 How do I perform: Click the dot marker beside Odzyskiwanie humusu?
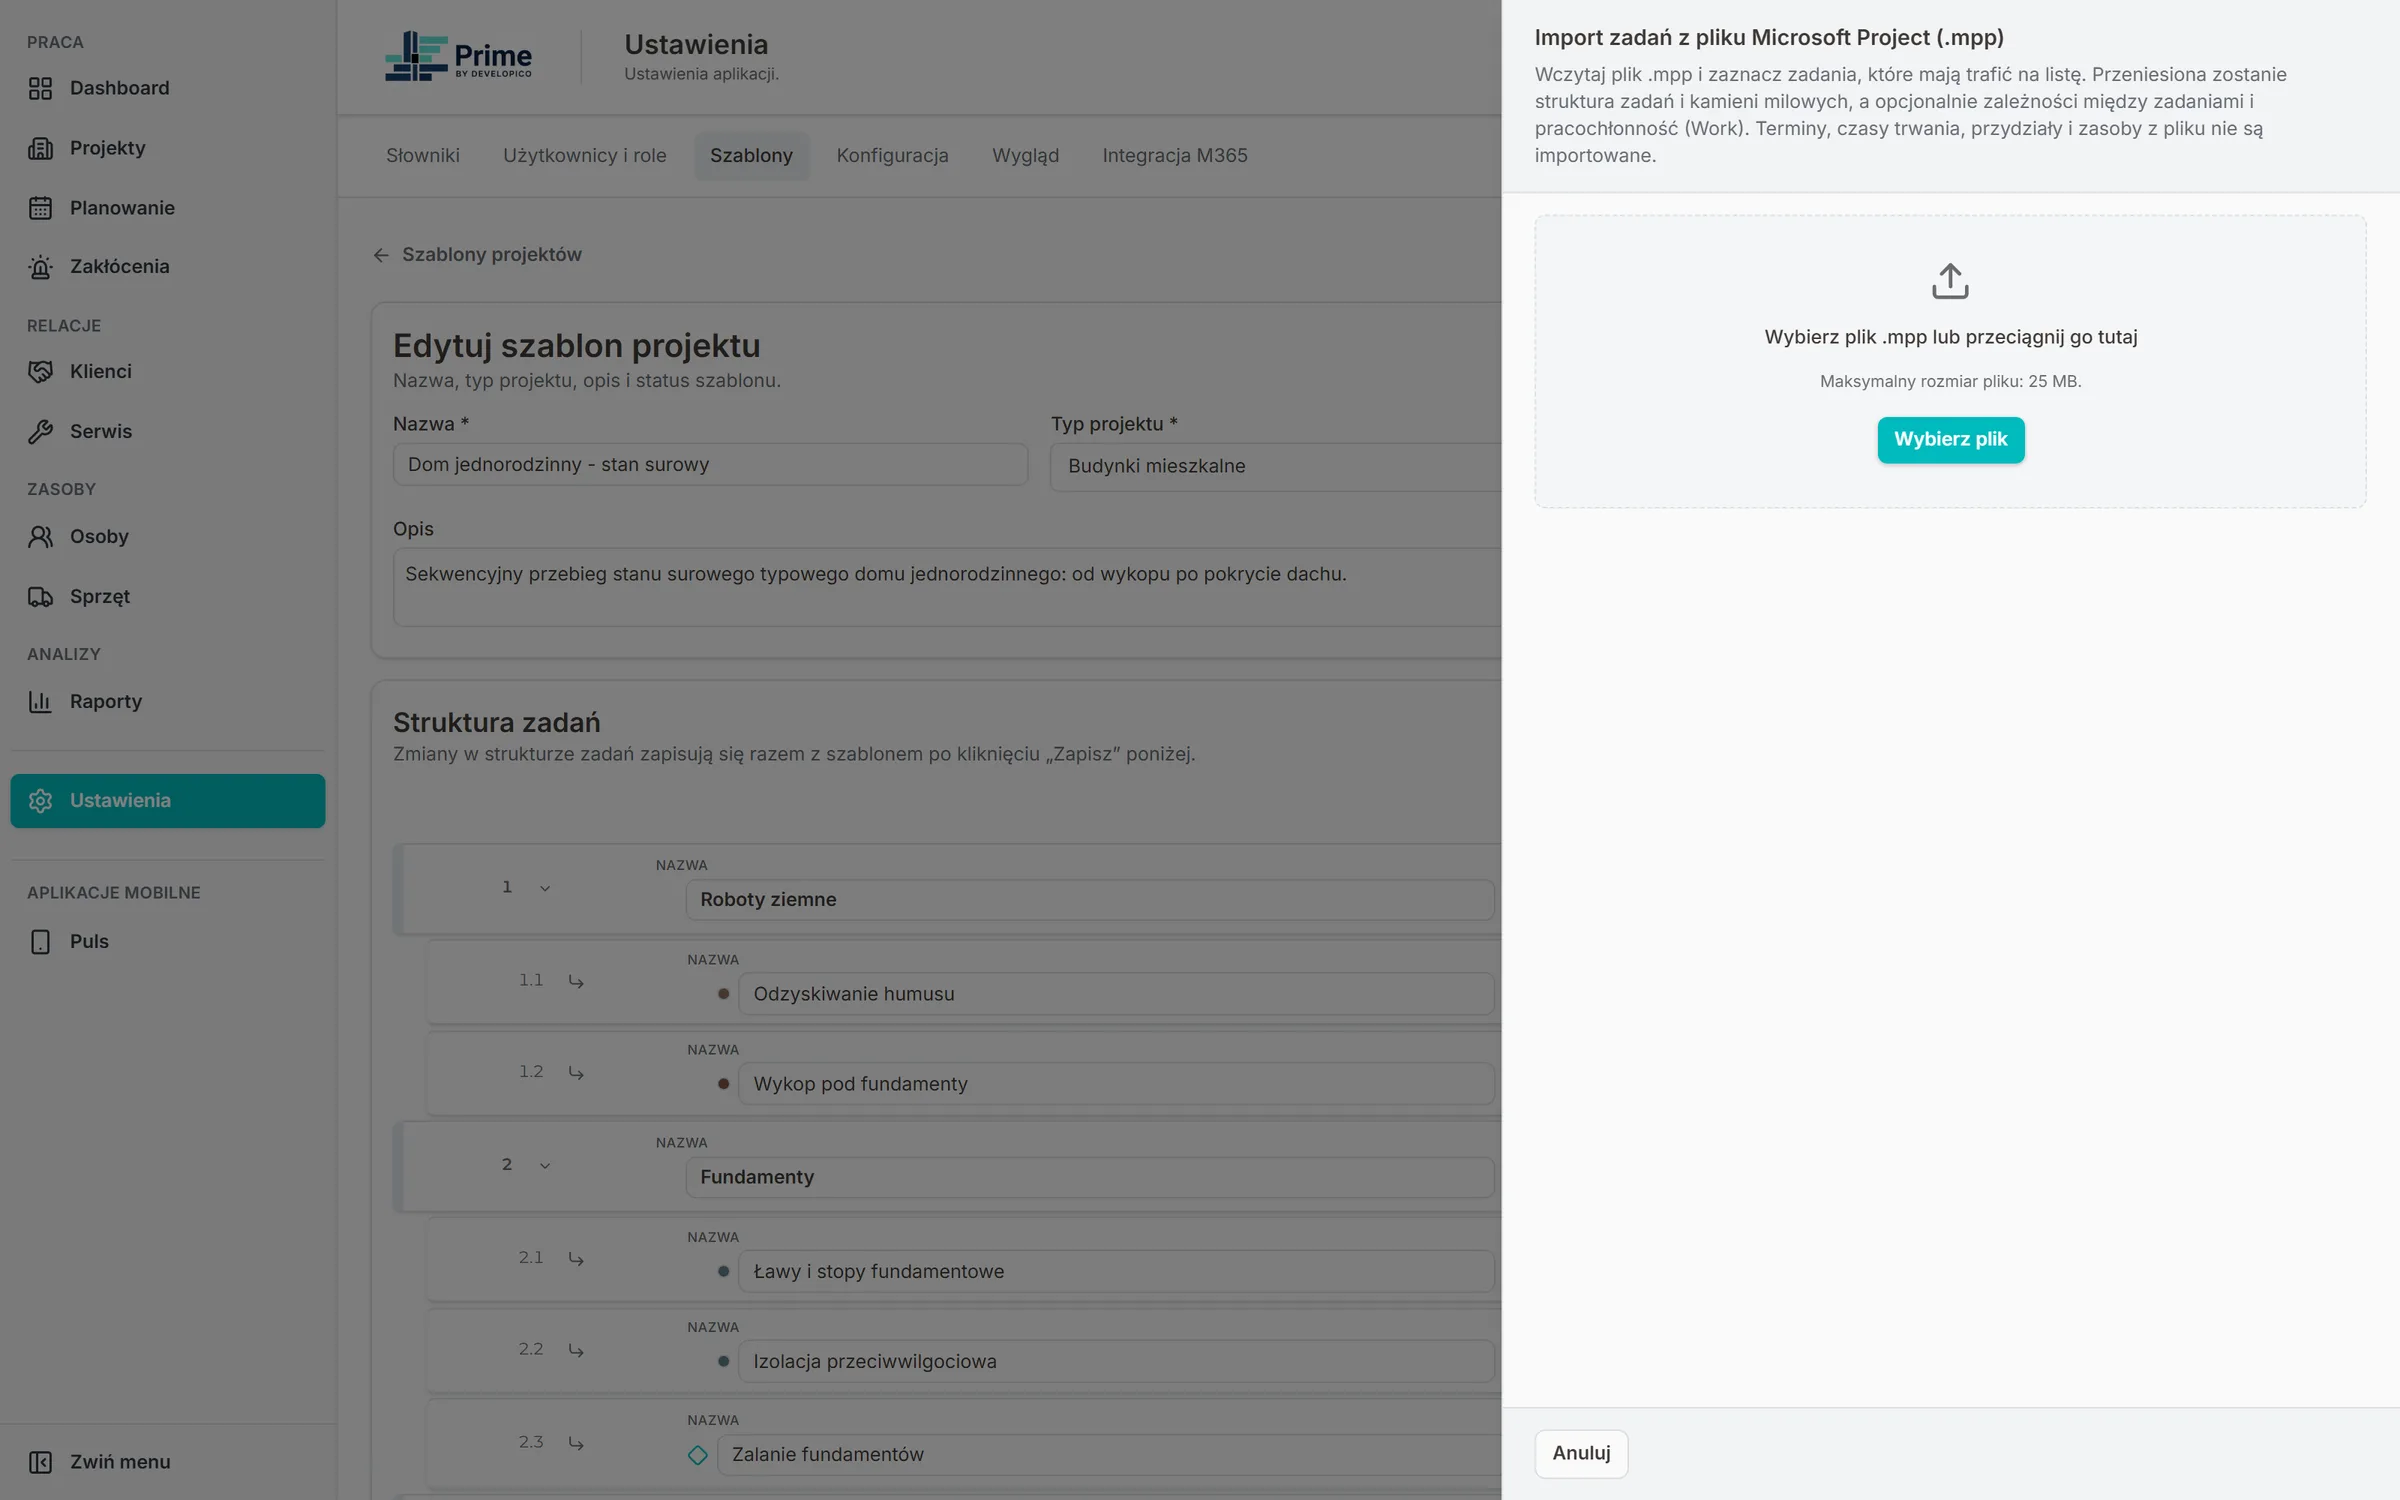723,994
